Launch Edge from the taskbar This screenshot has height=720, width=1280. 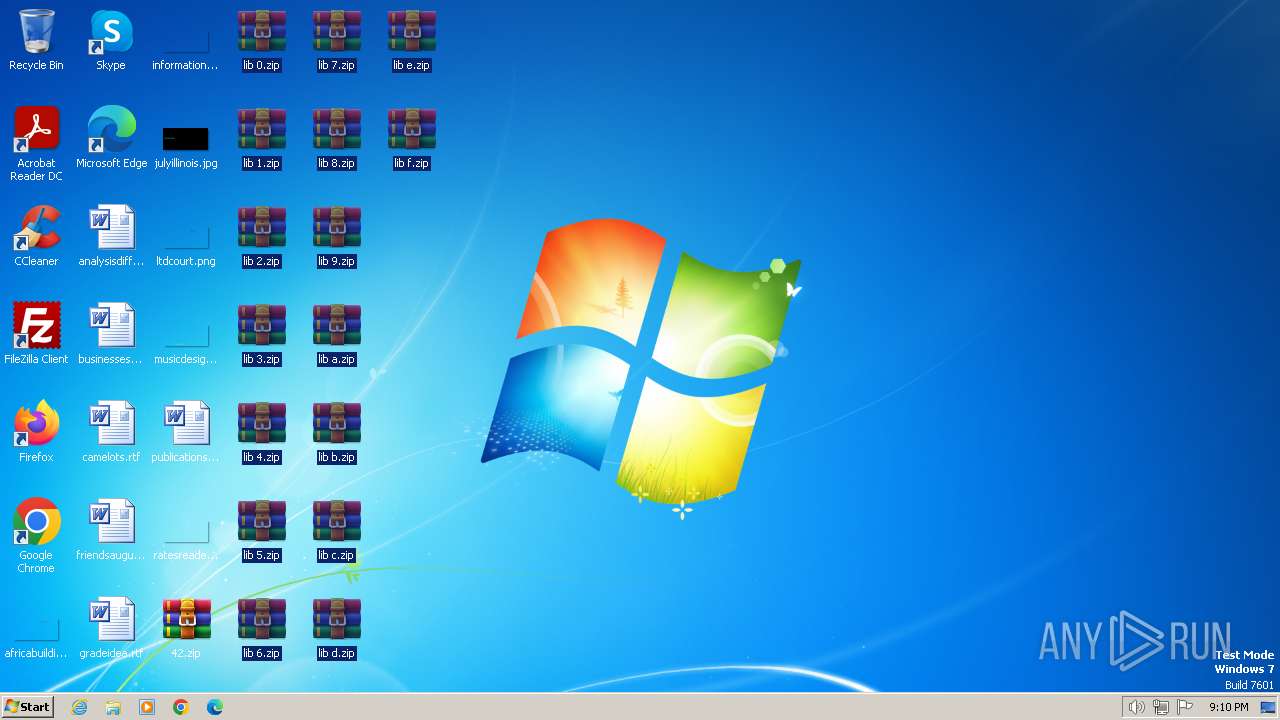[215, 707]
